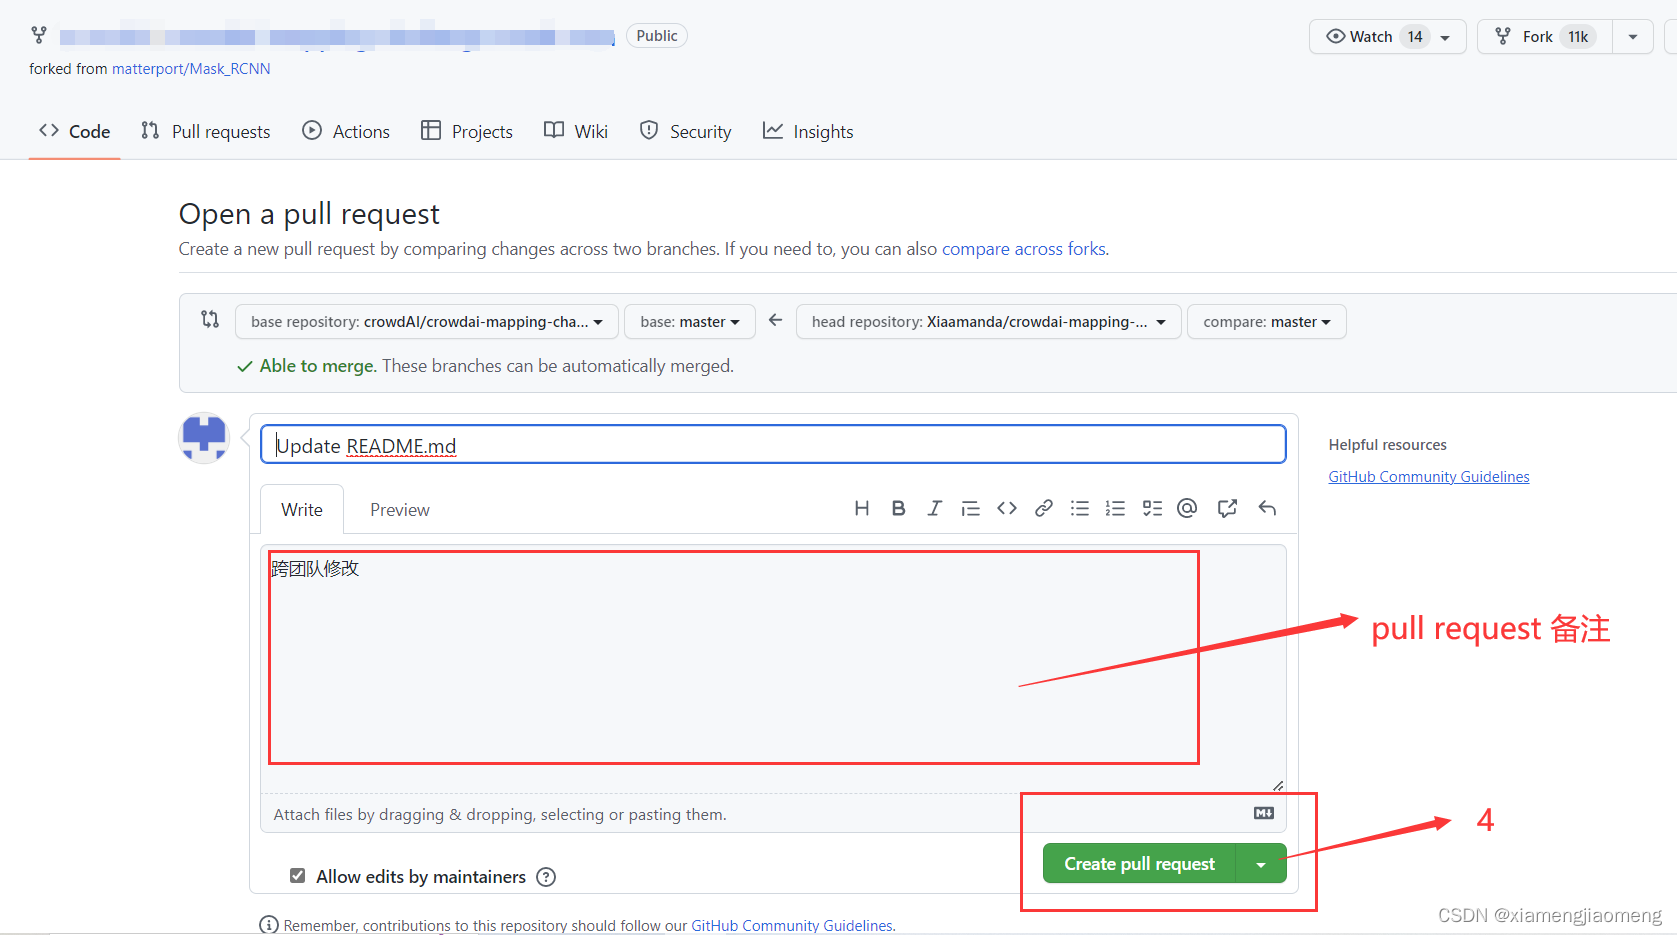Click the user avatar thumbnail
The height and width of the screenshot is (935, 1677).
tap(204, 438)
